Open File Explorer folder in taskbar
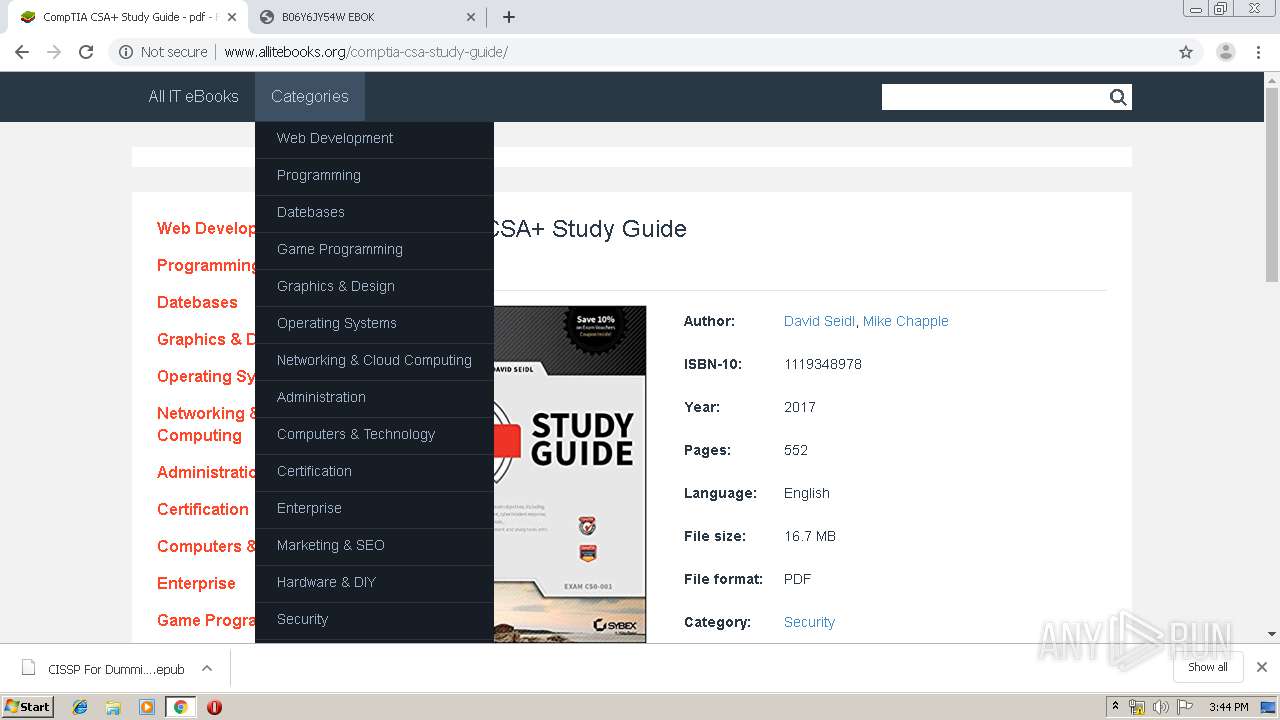The height and width of the screenshot is (720, 1280). pos(113,707)
